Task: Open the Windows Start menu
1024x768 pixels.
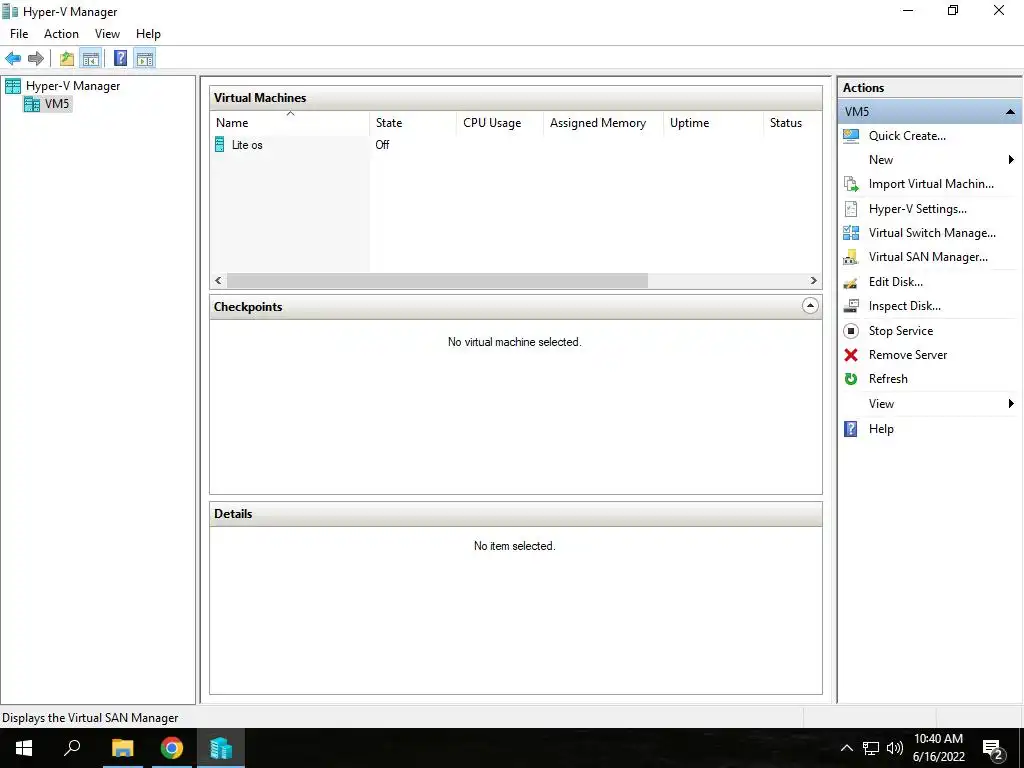Action: [x=24, y=748]
